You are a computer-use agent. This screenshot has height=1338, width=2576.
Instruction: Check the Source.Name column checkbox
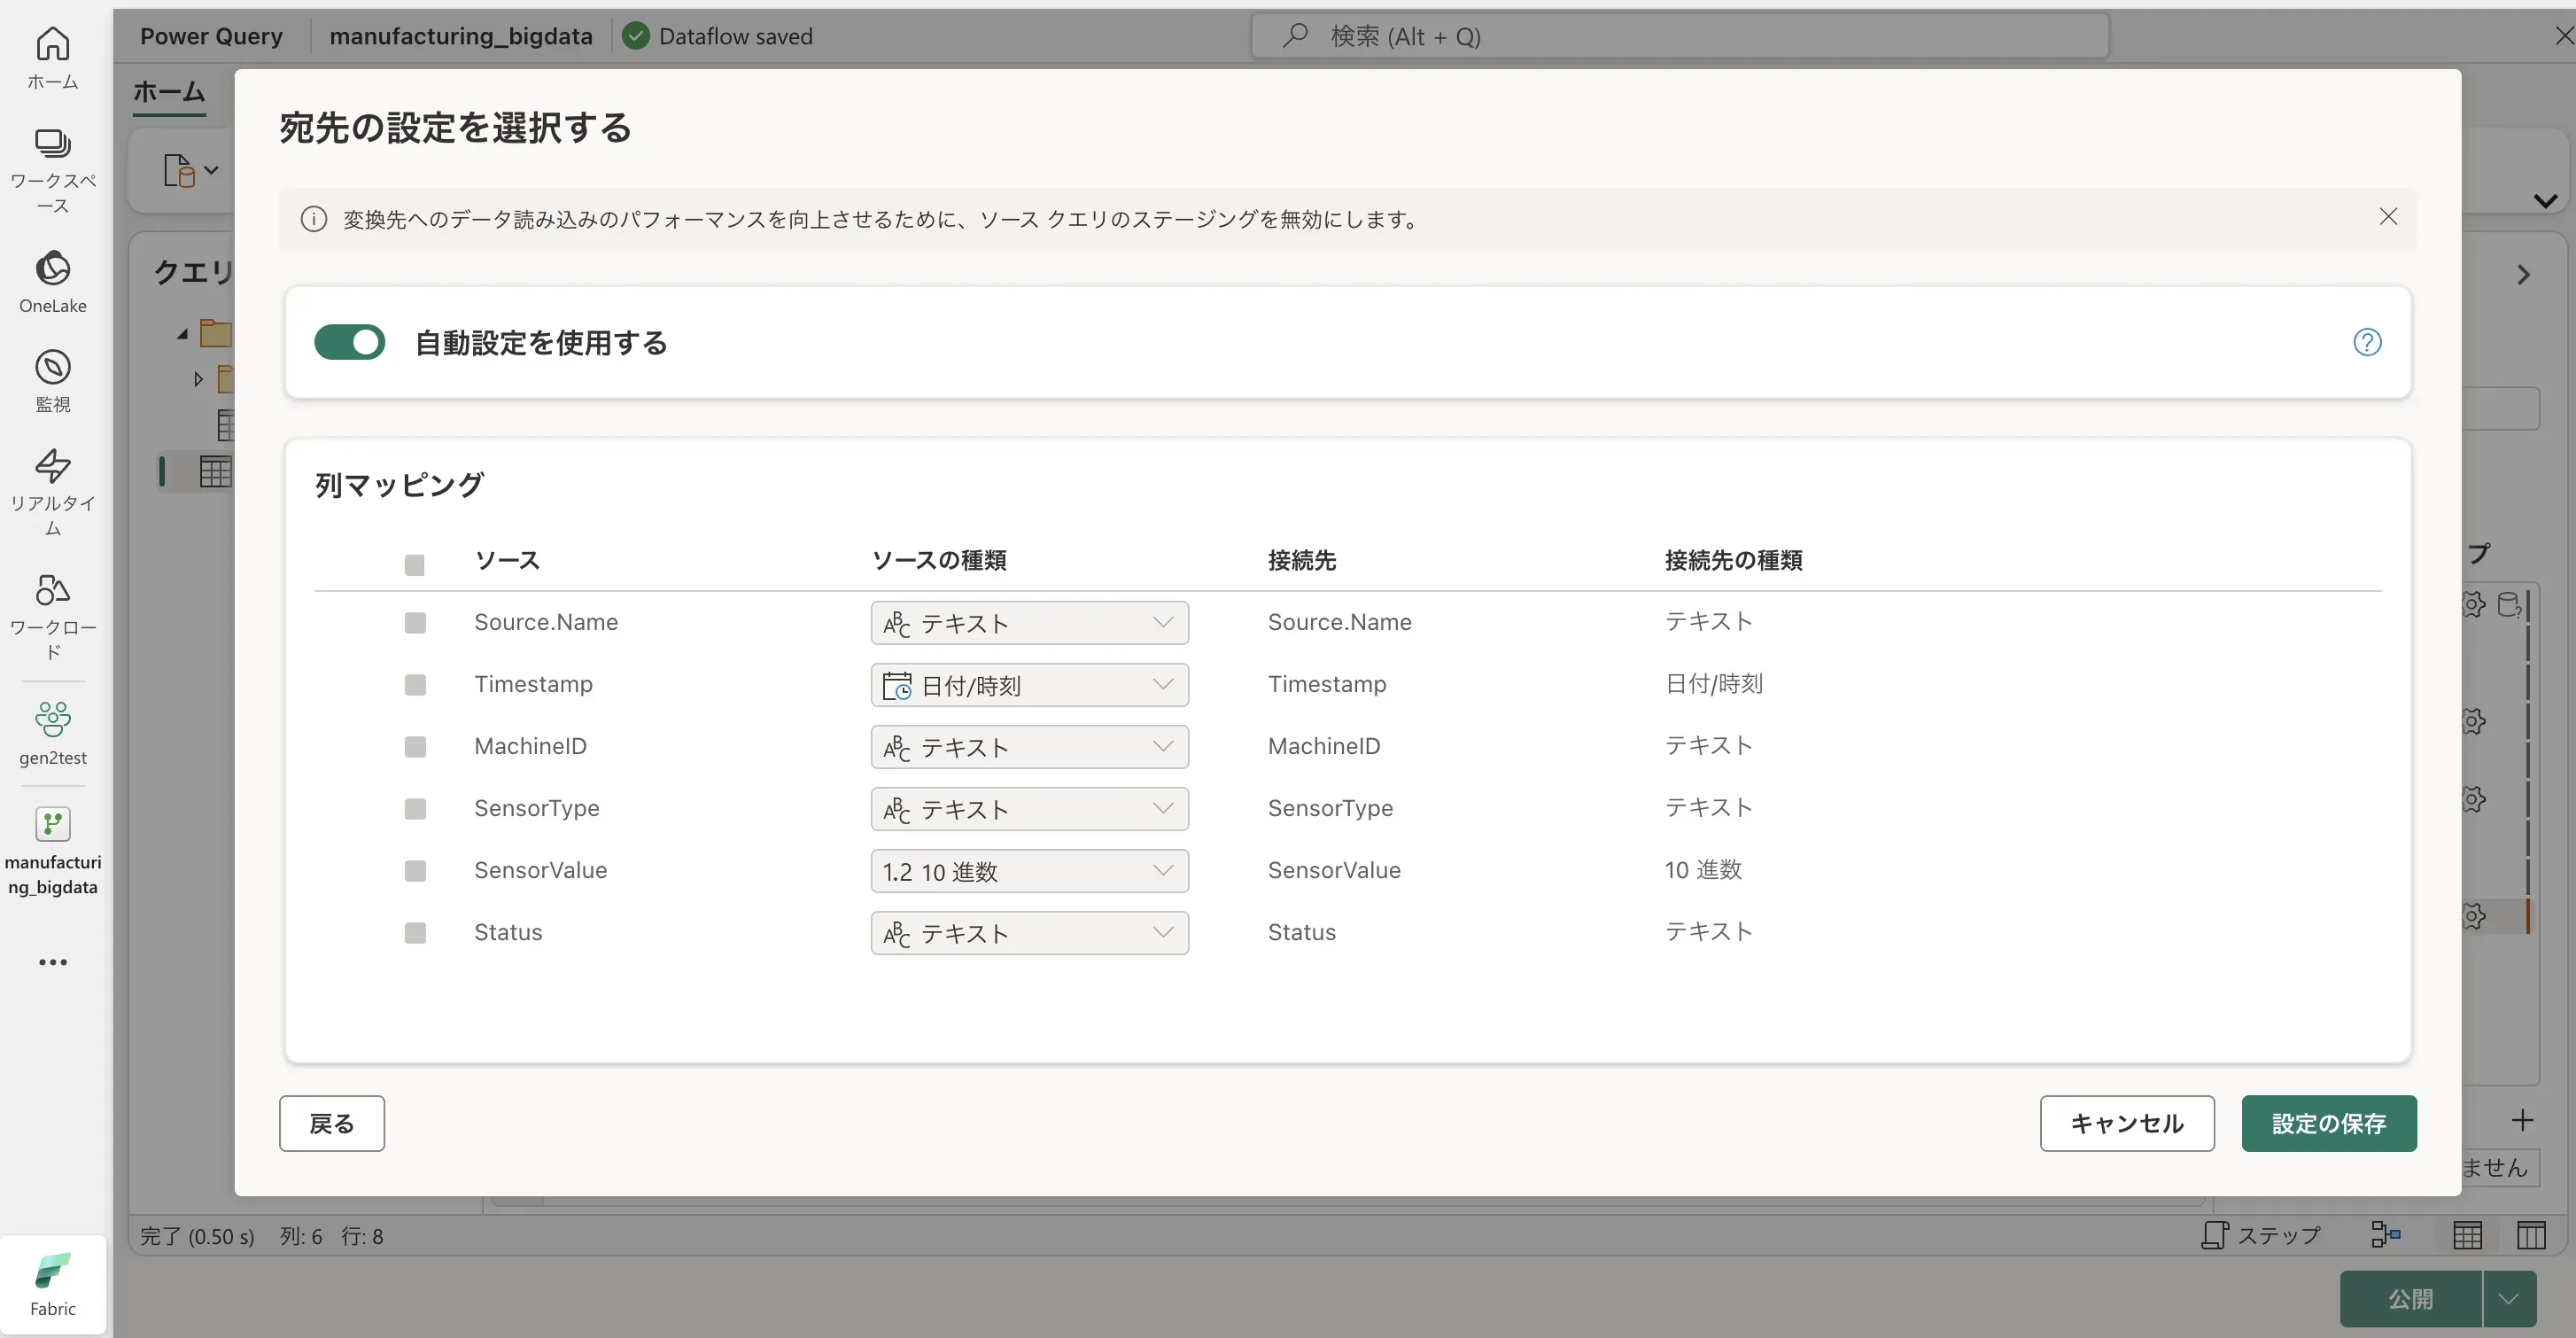tap(415, 623)
